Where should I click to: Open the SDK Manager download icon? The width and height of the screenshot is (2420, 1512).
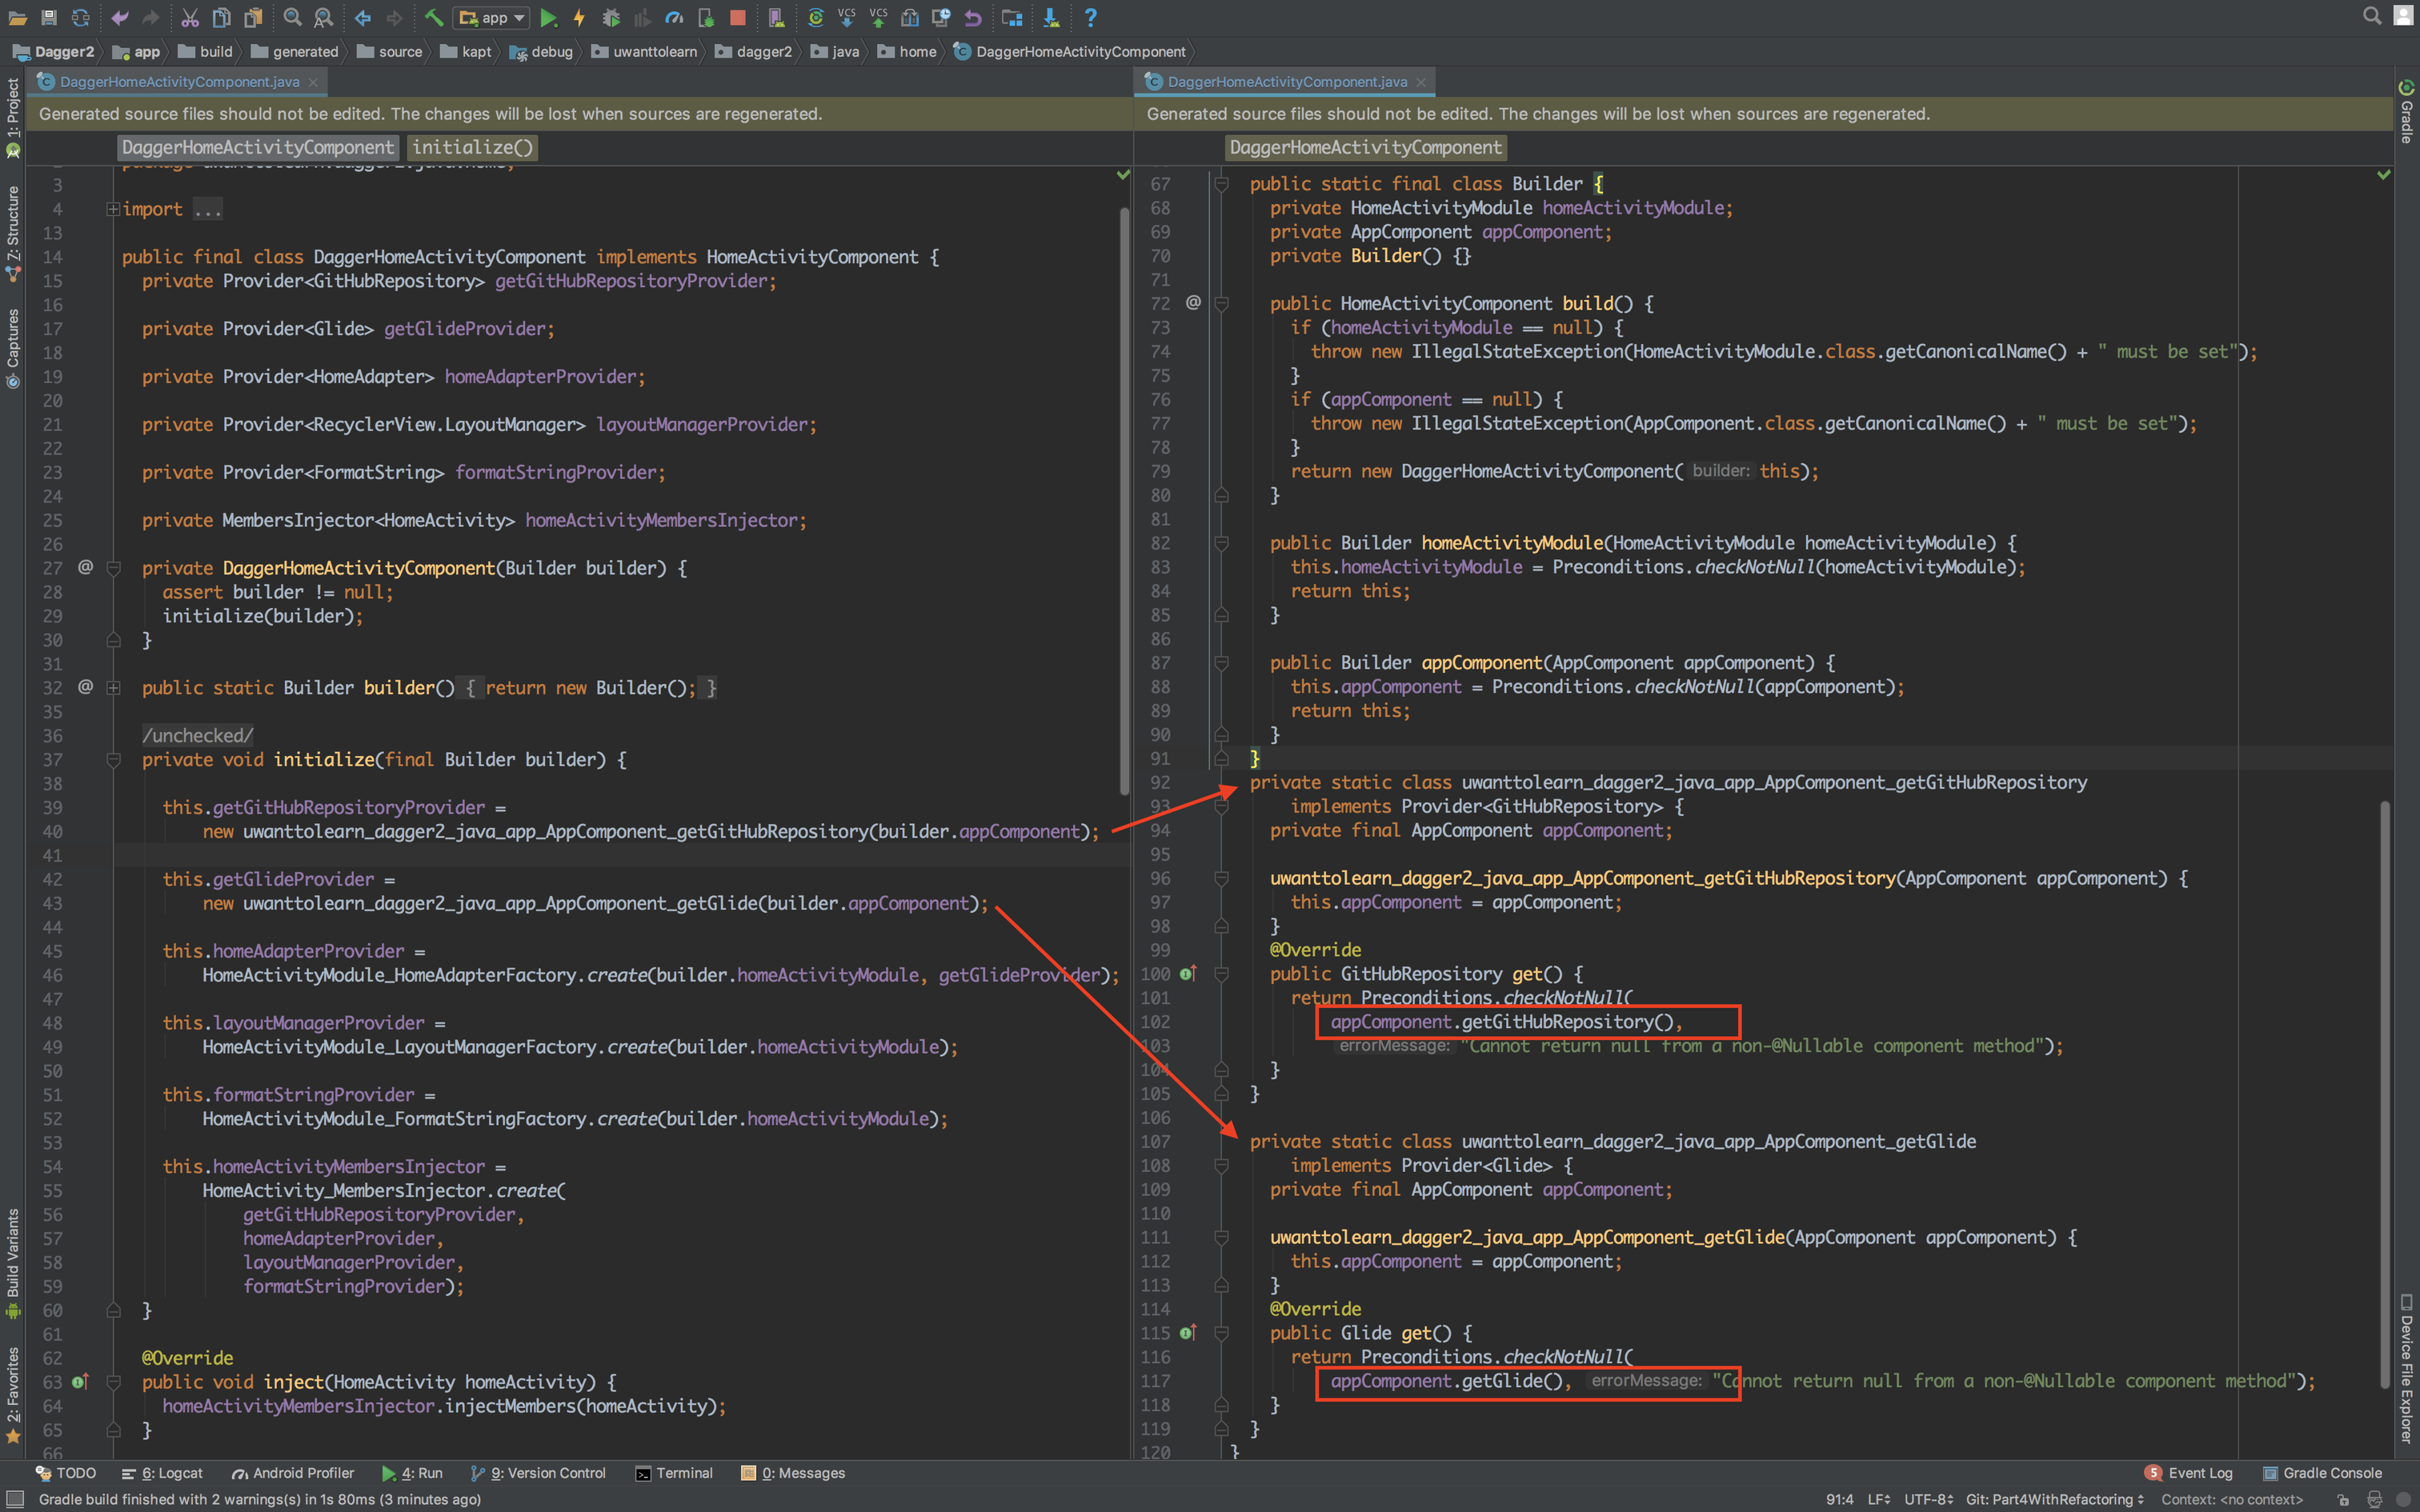pyautogui.click(x=1051, y=17)
